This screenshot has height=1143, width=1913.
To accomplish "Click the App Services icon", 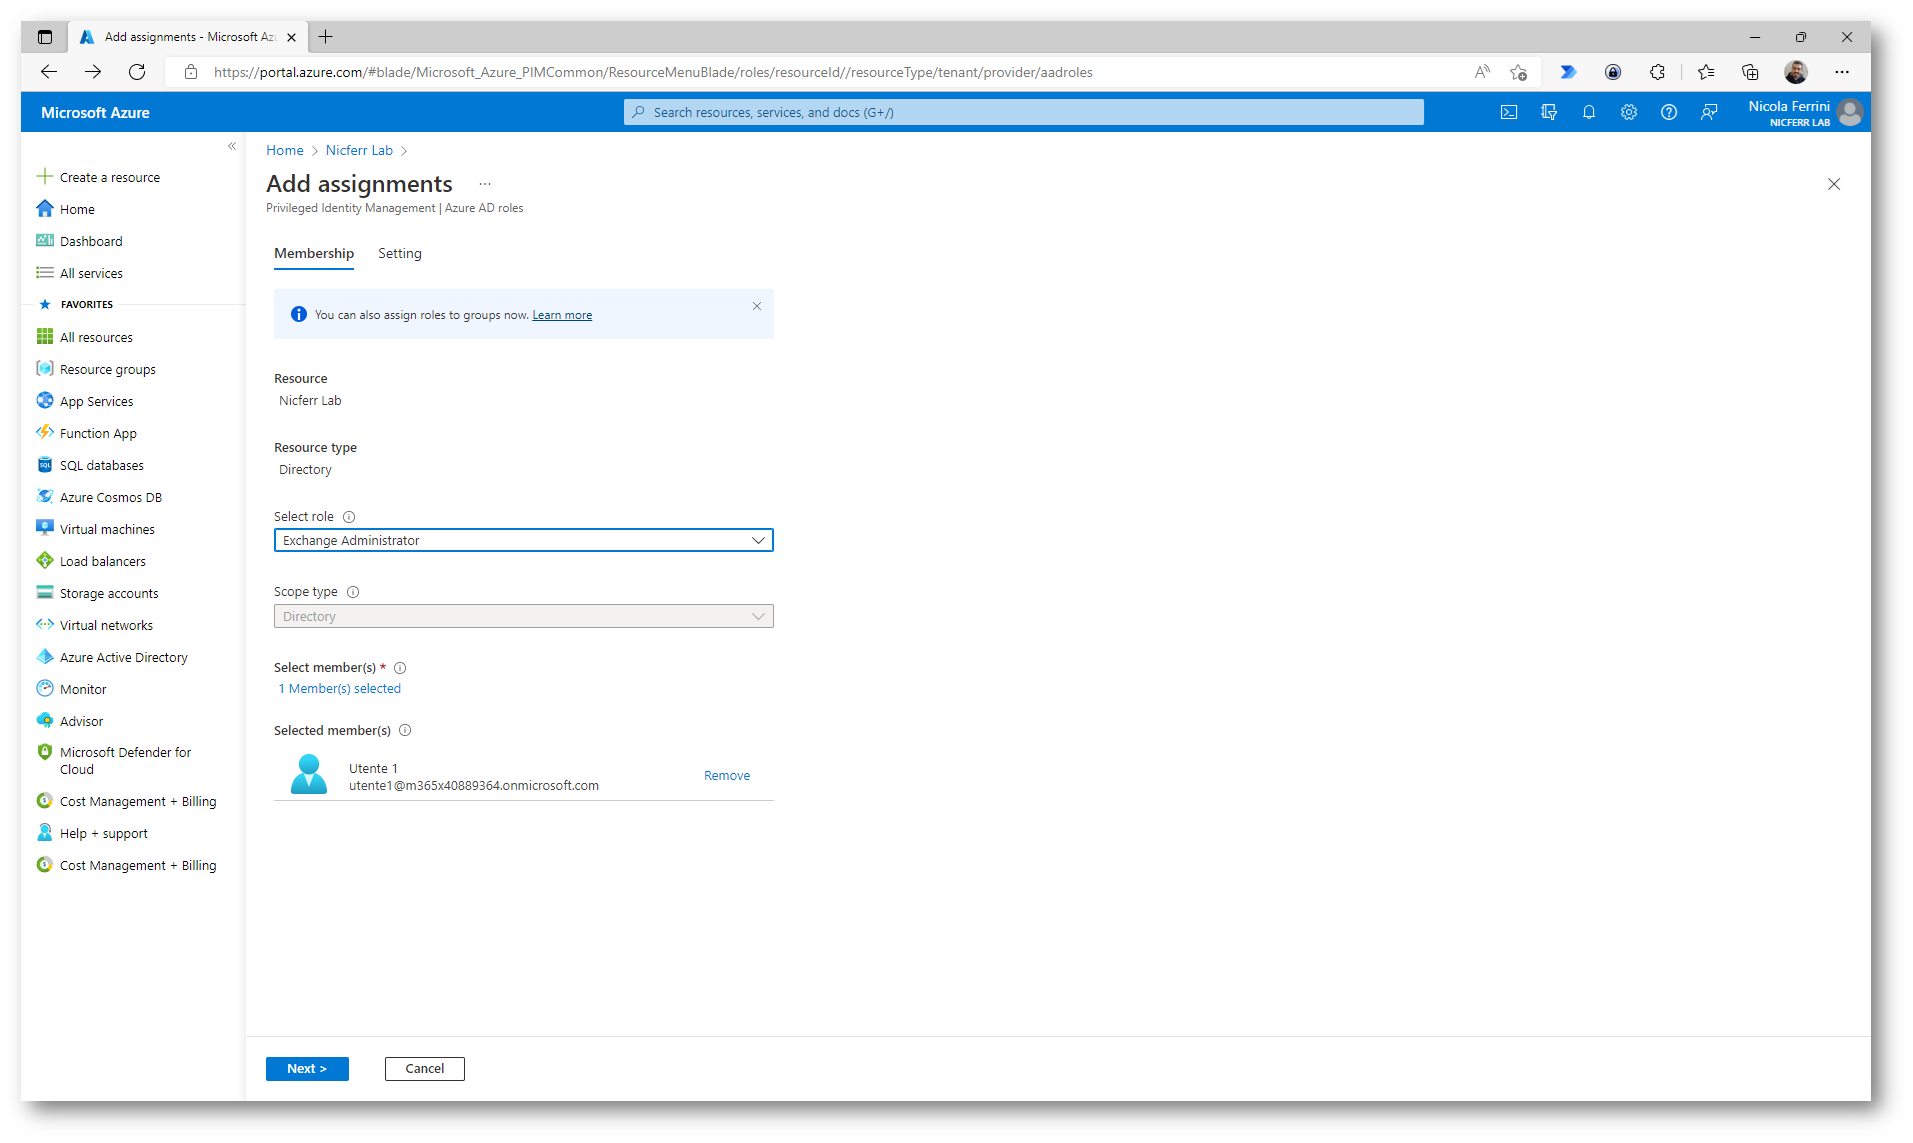I will click(45, 401).
